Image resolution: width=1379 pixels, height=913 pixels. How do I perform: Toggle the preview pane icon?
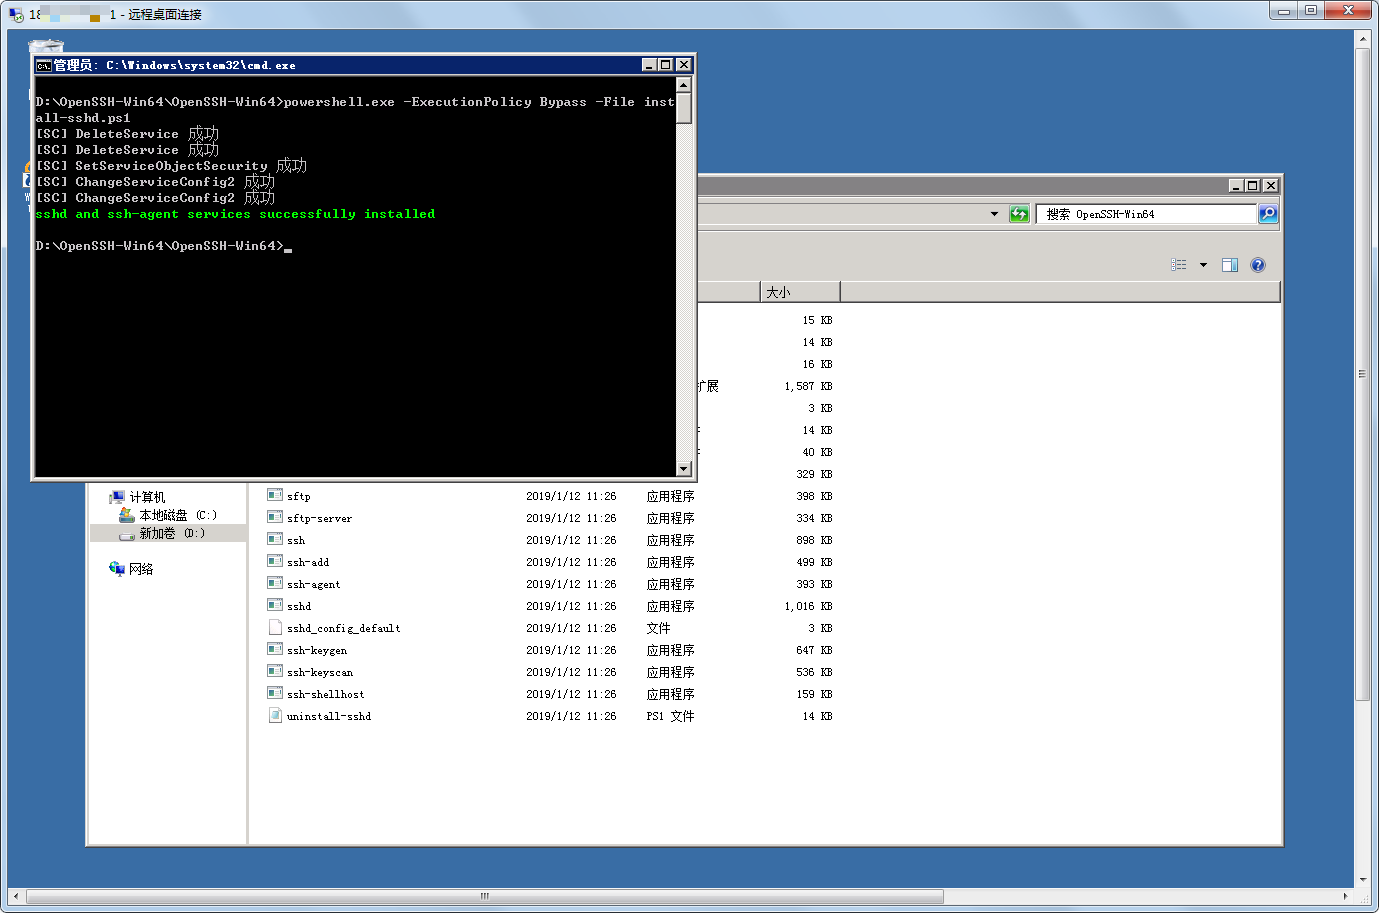click(1230, 265)
